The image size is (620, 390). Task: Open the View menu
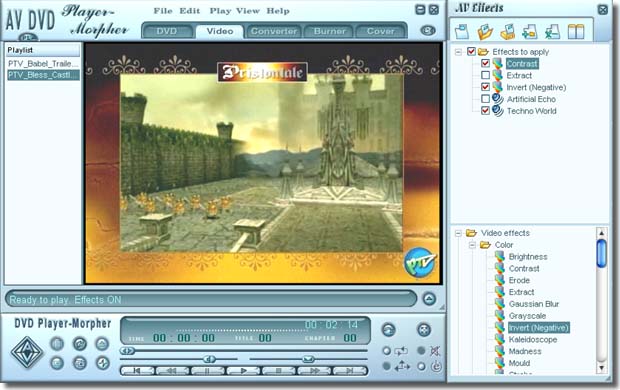[x=248, y=11]
